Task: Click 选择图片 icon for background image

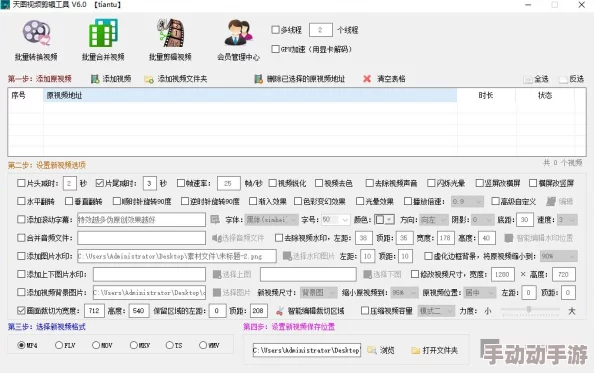Action: pos(217,292)
